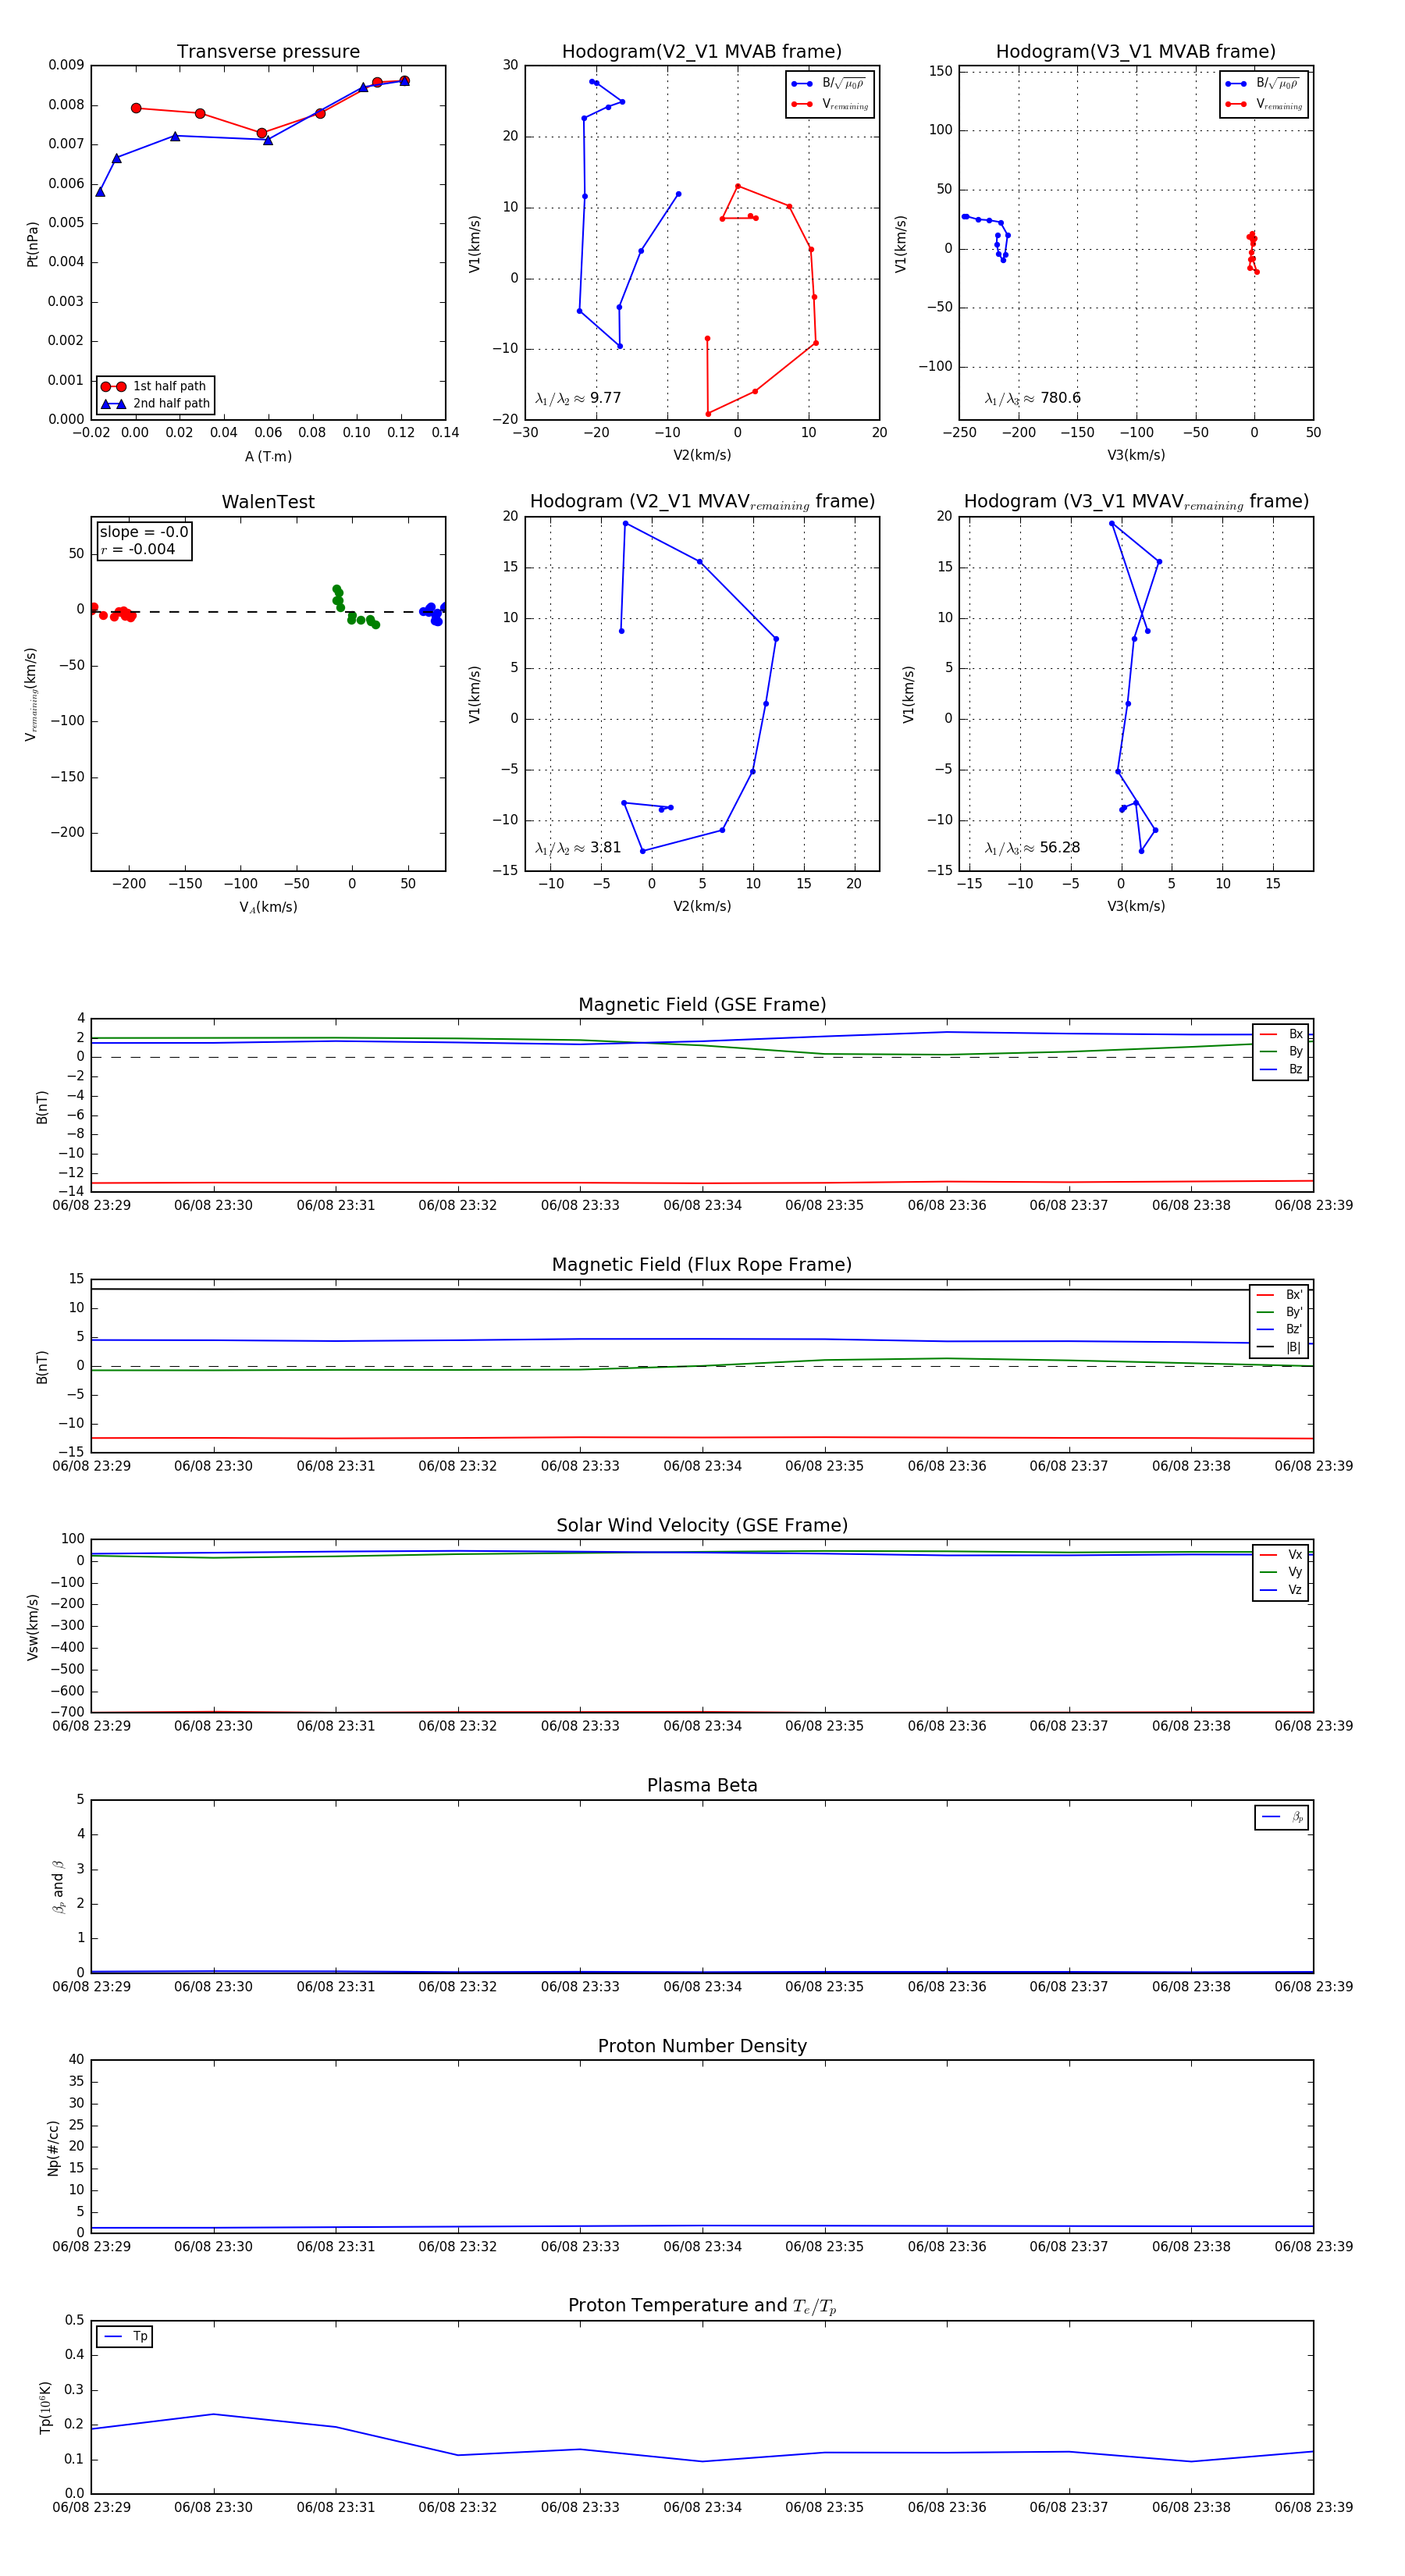This screenshot has width=1405, height=2576.
Task: Click the 'Transverse pressure' plot title
Action: [x=268, y=52]
